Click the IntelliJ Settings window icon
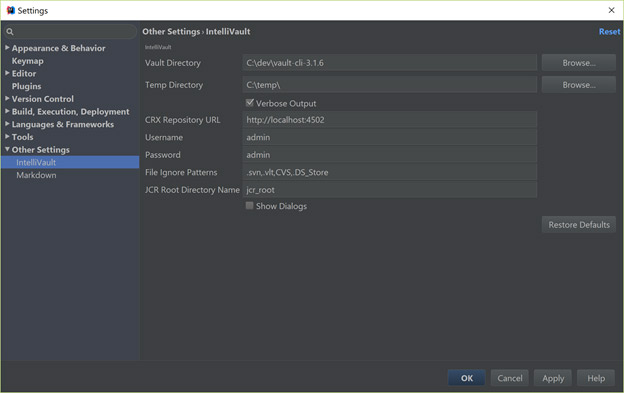Image resolution: width=624 pixels, height=393 pixels. click(x=11, y=10)
